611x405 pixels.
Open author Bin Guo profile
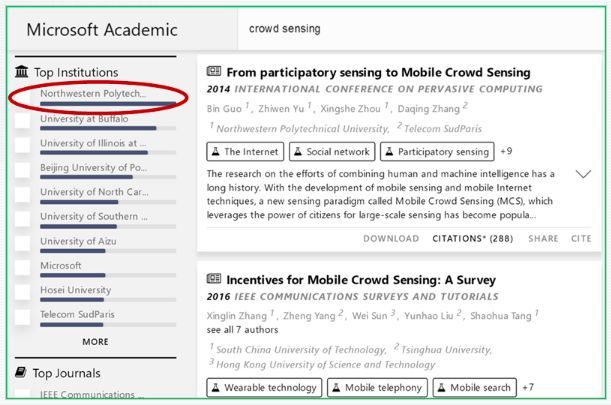click(x=224, y=108)
